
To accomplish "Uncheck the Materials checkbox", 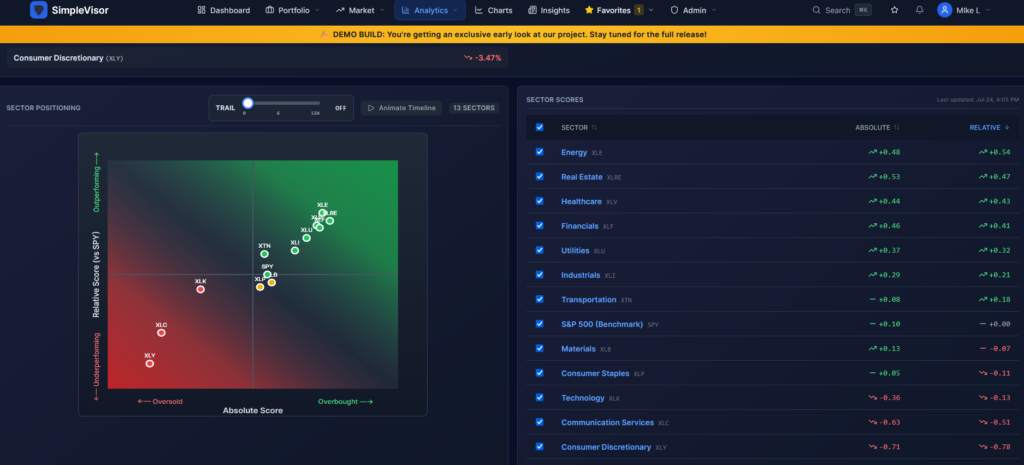I will point(539,348).
